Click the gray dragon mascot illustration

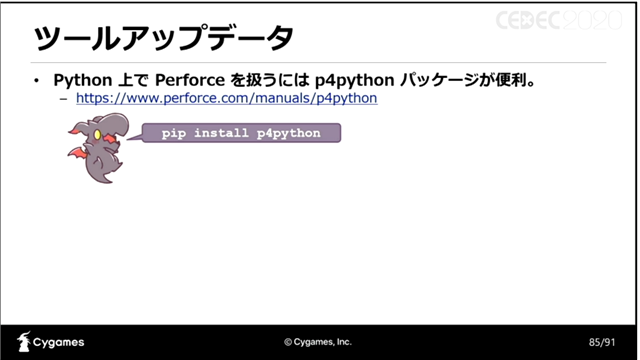click(x=98, y=148)
